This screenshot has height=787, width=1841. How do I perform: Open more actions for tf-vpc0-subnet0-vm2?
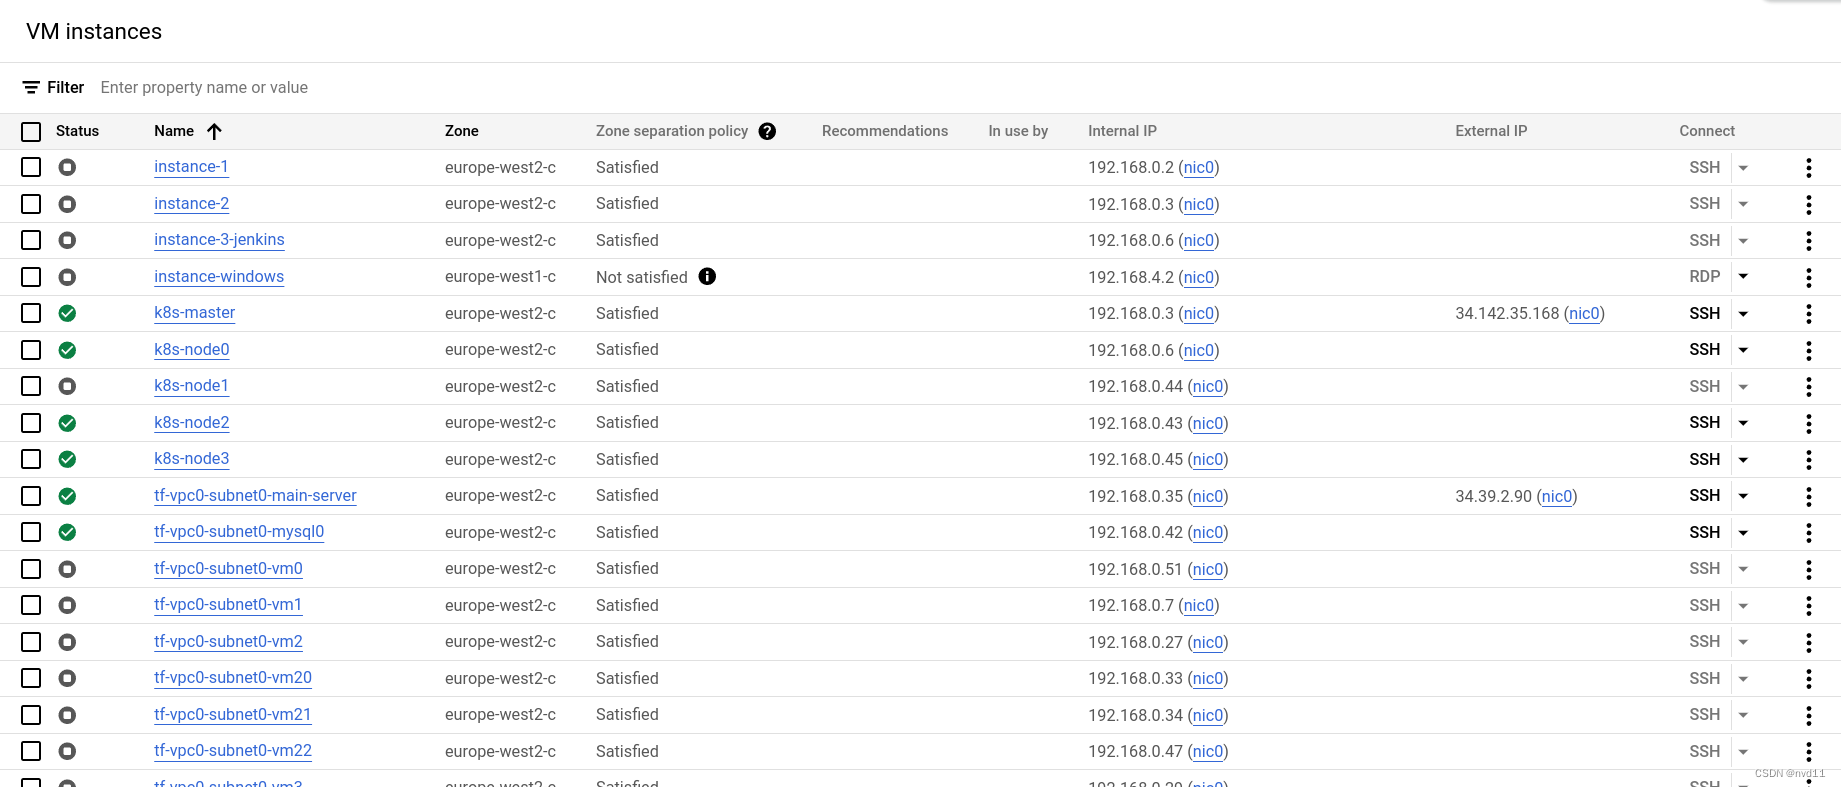1808,642
